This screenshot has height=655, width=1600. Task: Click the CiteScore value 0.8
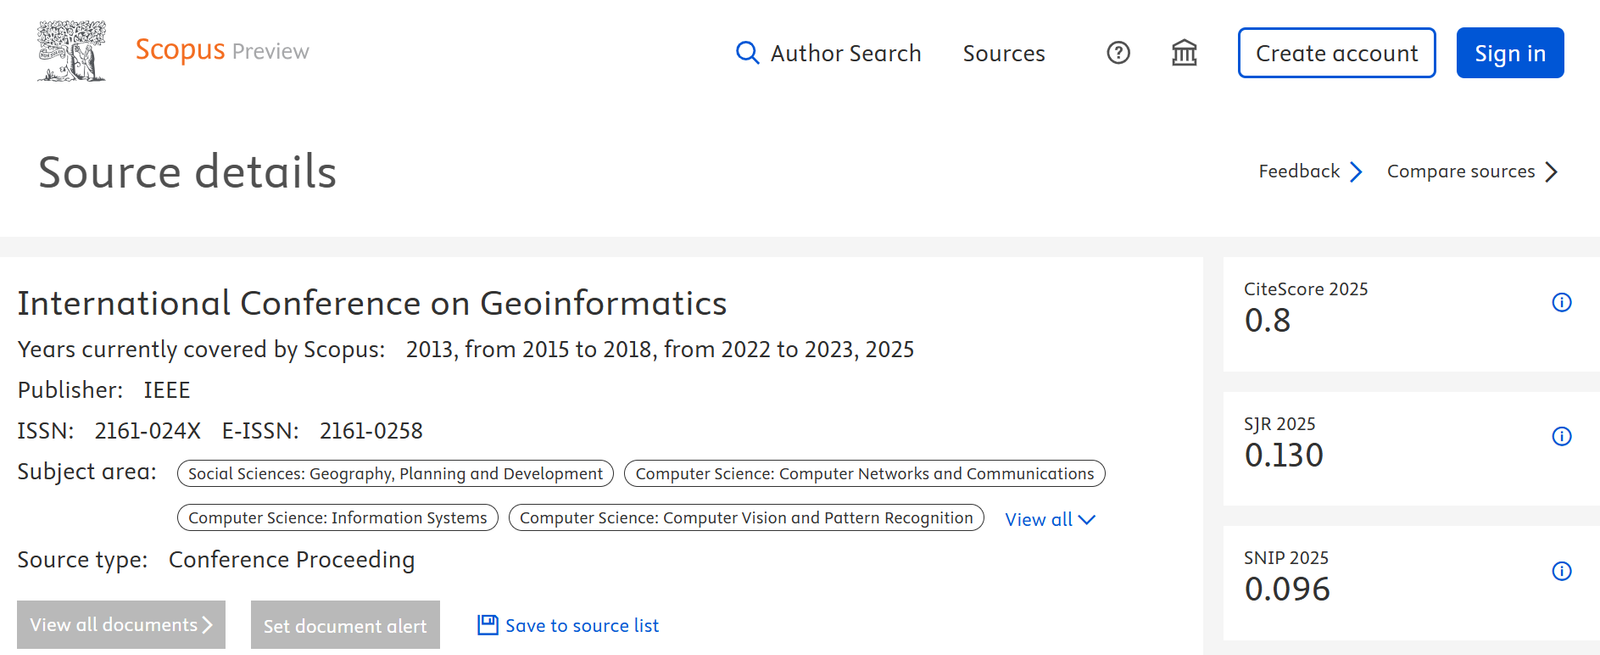1267,321
